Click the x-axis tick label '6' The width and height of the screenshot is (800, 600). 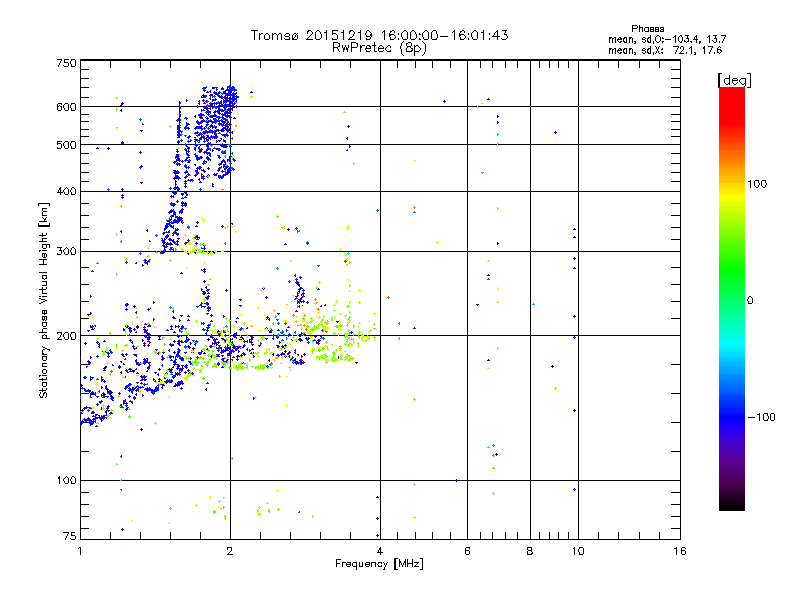coord(467,551)
